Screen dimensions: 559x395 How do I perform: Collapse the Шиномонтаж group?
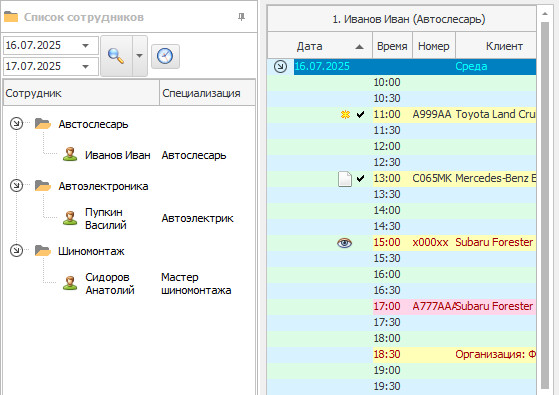click(x=16, y=250)
